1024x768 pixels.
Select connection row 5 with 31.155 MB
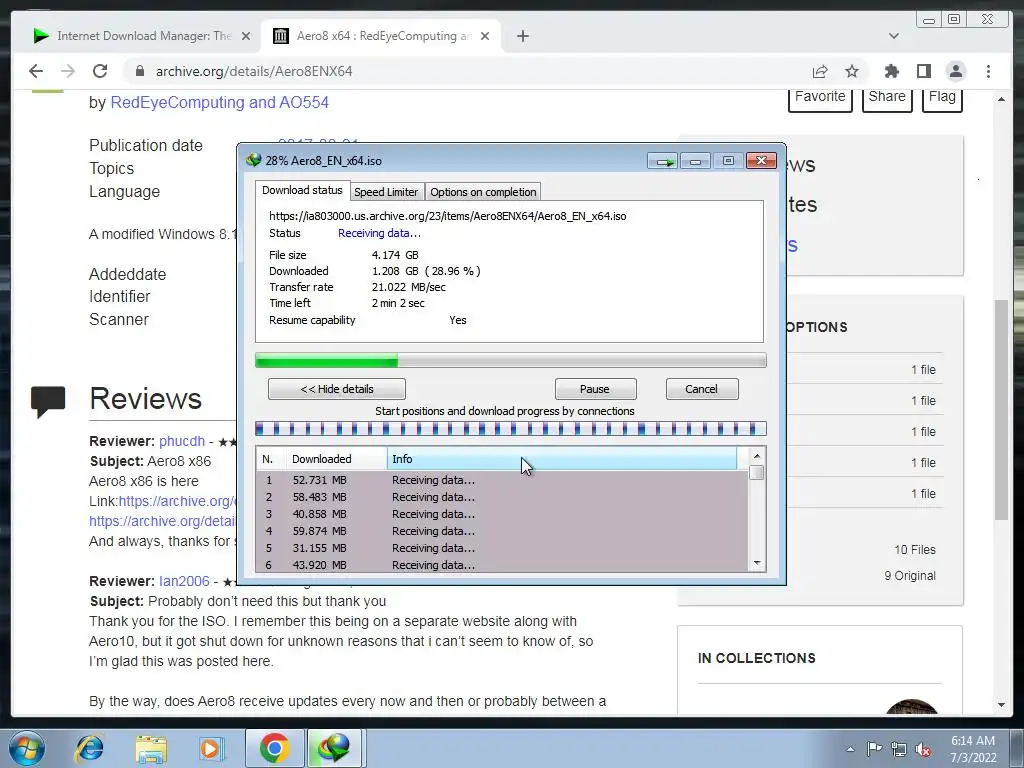pos(502,548)
